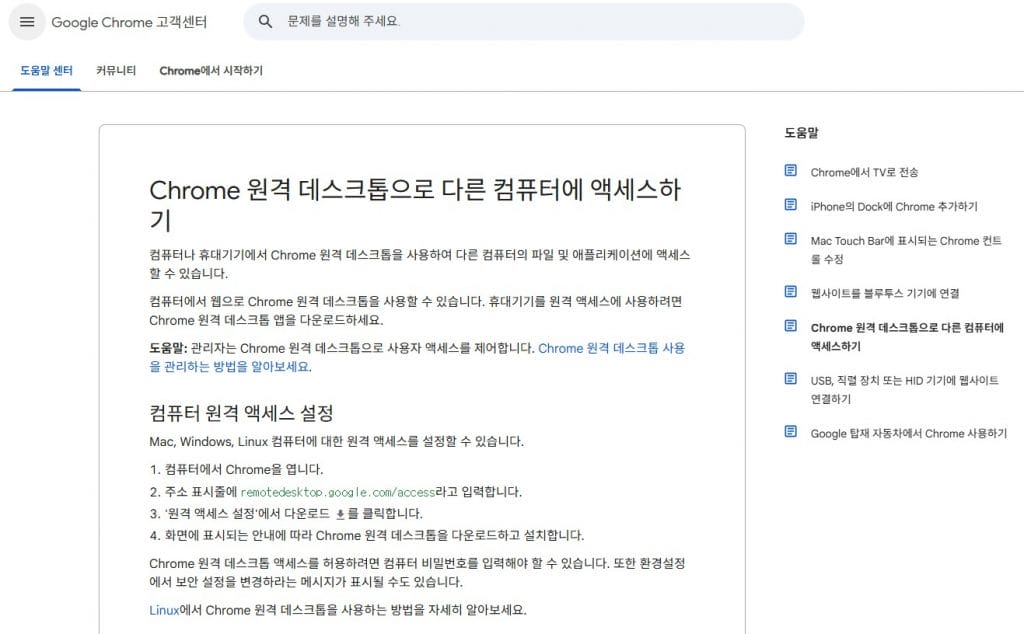Open Chrome 원격 데스크톱 사용을 관리하는 방법 link

(x=417, y=357)
